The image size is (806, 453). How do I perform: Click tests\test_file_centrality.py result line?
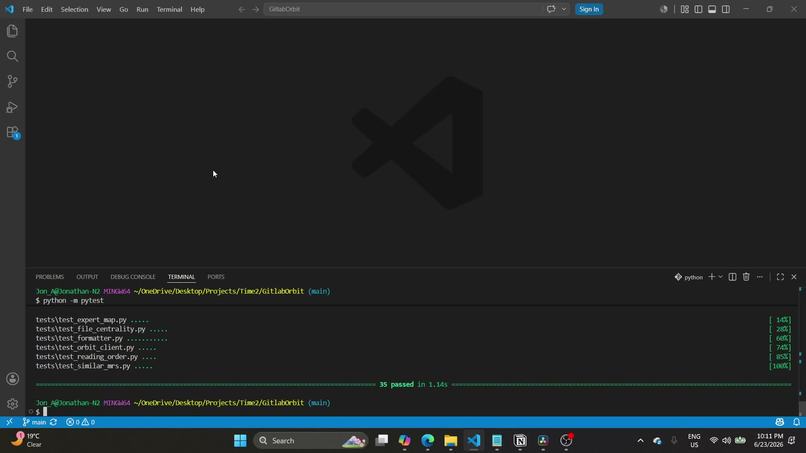tap(101, 329)
